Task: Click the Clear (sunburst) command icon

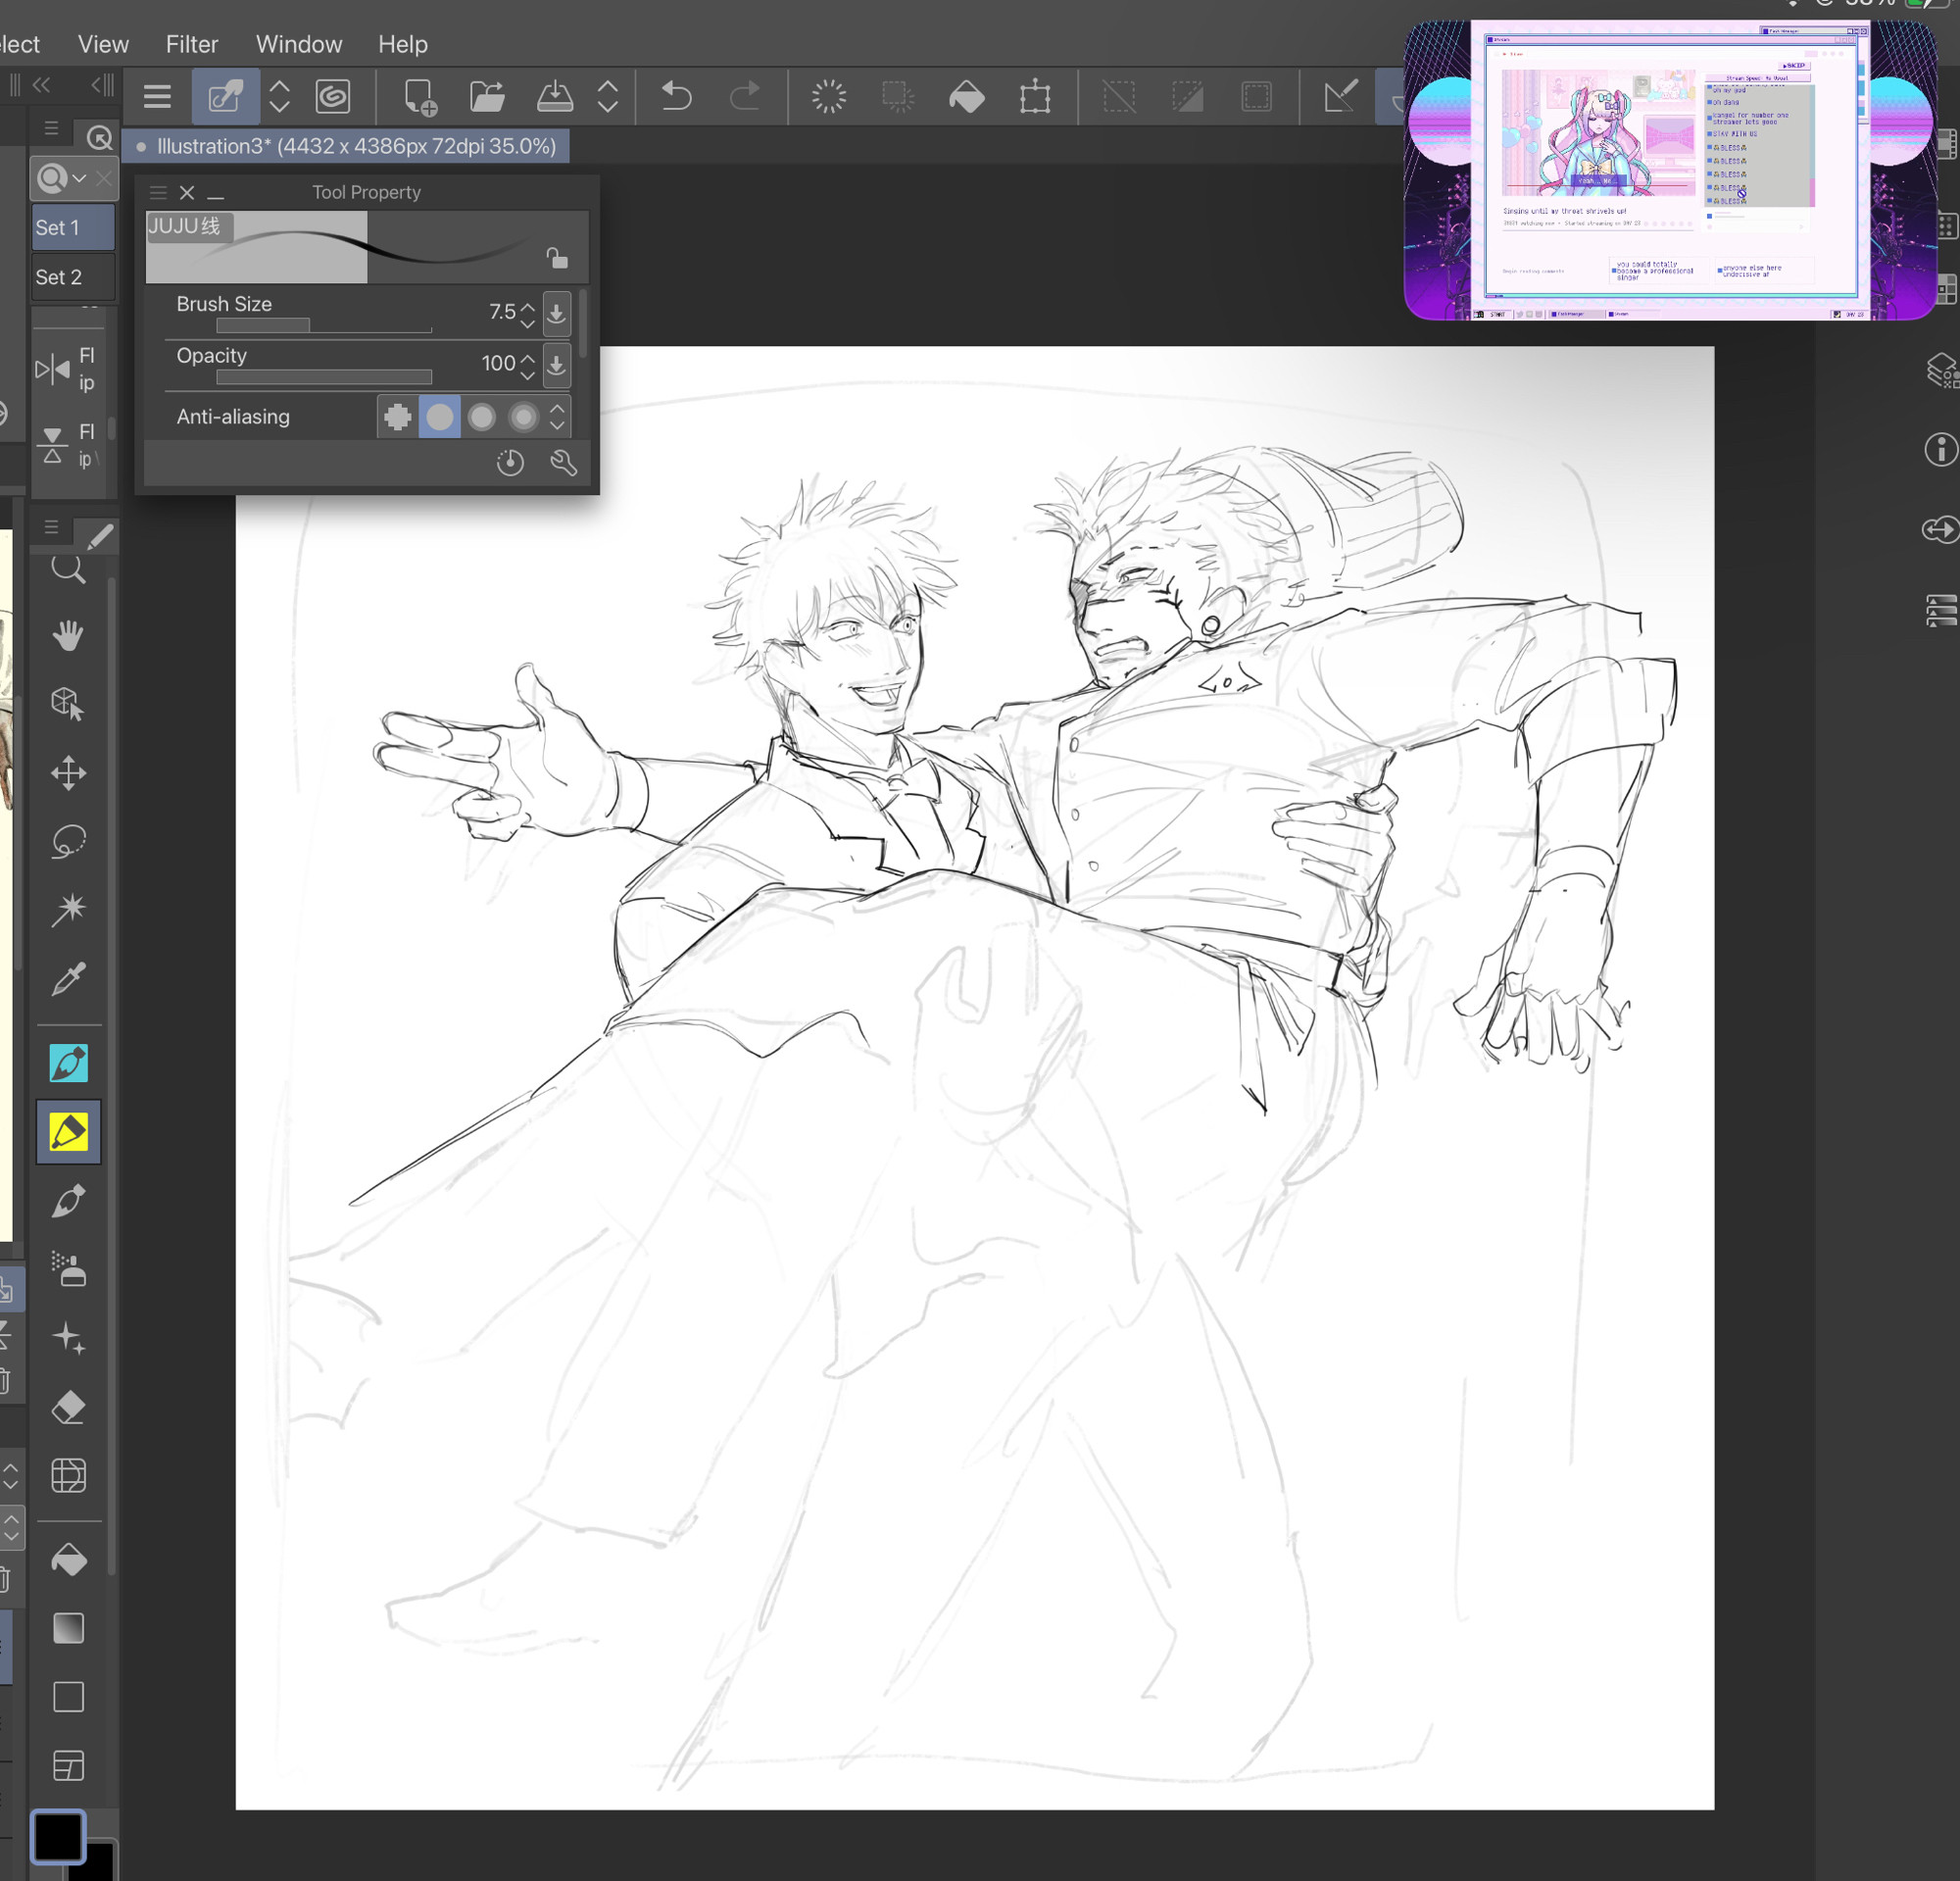Action: click(x=829, y=97)
